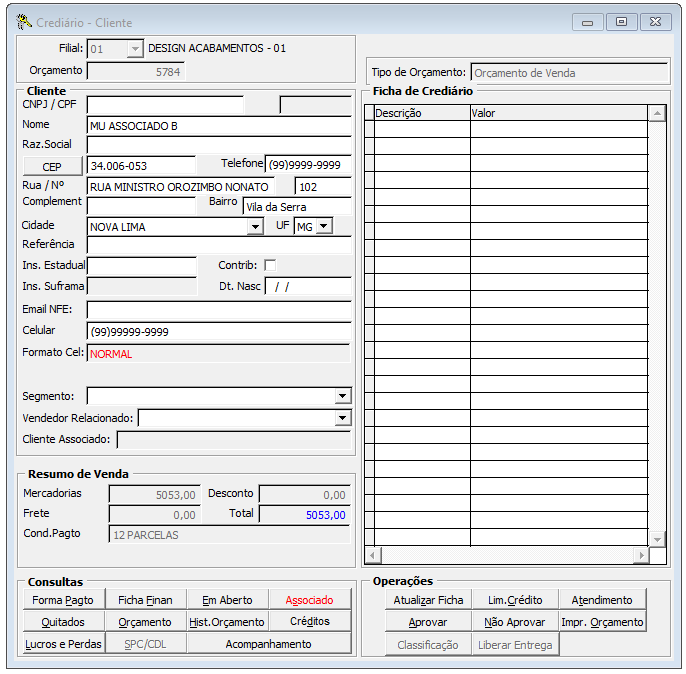Click the Nome input field

click(218, 126)
